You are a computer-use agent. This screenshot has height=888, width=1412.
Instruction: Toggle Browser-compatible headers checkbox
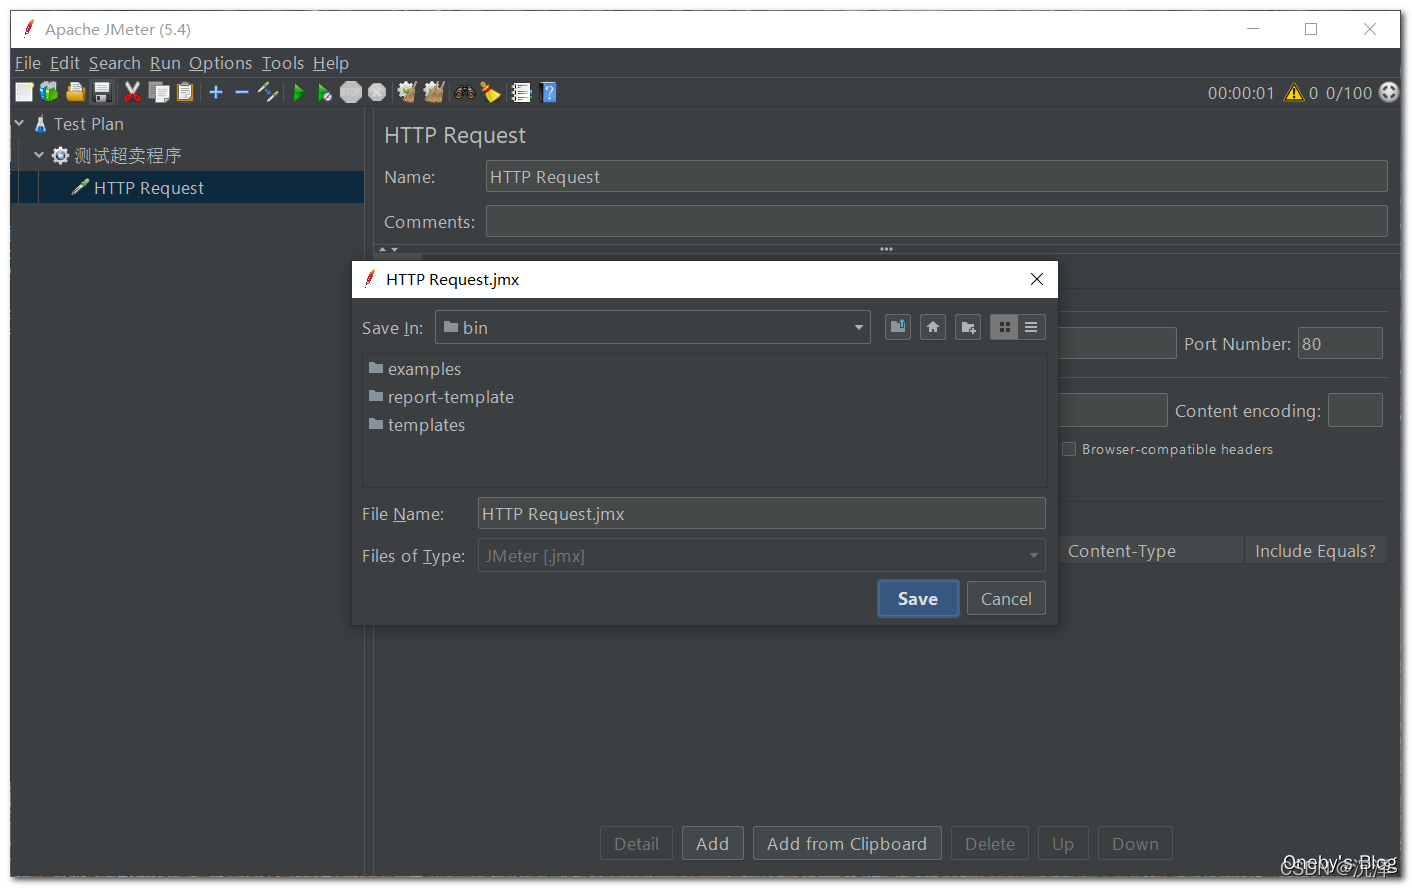coord(1069,449)
